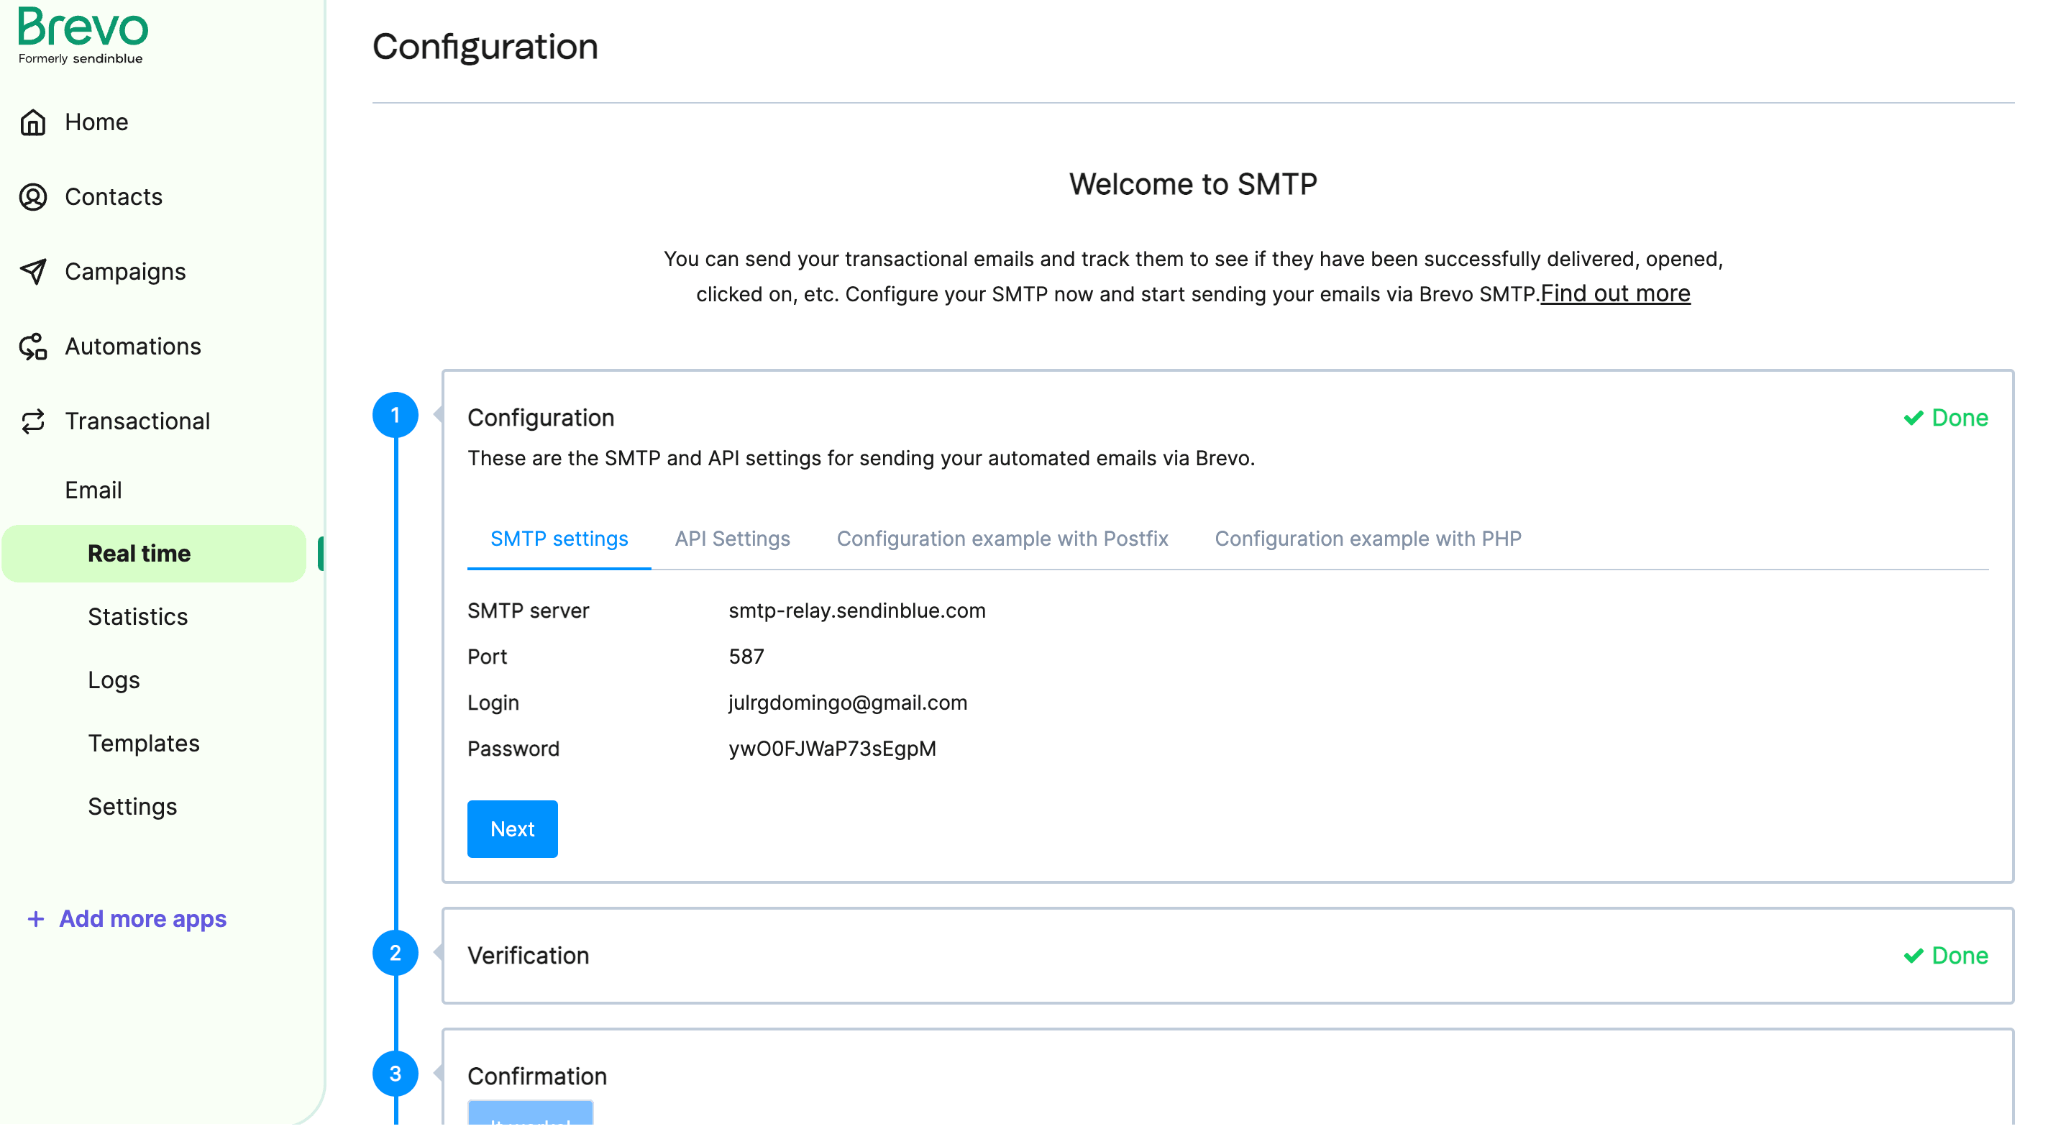The height and width of the screenshot is (1125, 2048).
Task: Click the plus icon beside Add more apps
Action: tap(36, 919)
